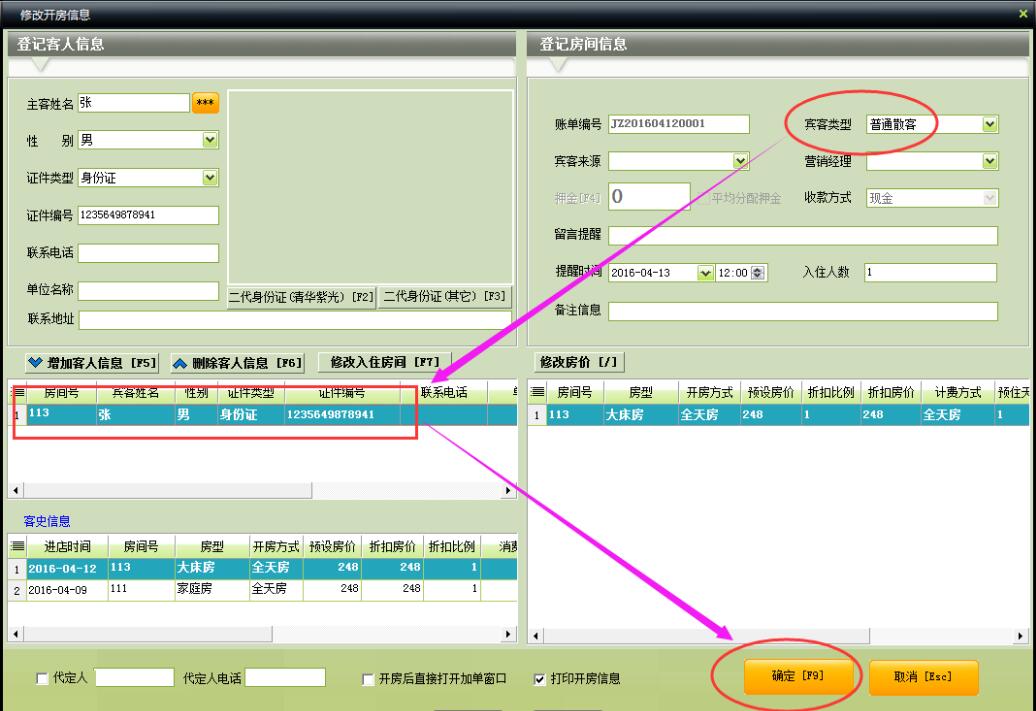Enable the 代定人 checkbox
The width and height of the screenshot is (1036, 711).
coord(42,679)
